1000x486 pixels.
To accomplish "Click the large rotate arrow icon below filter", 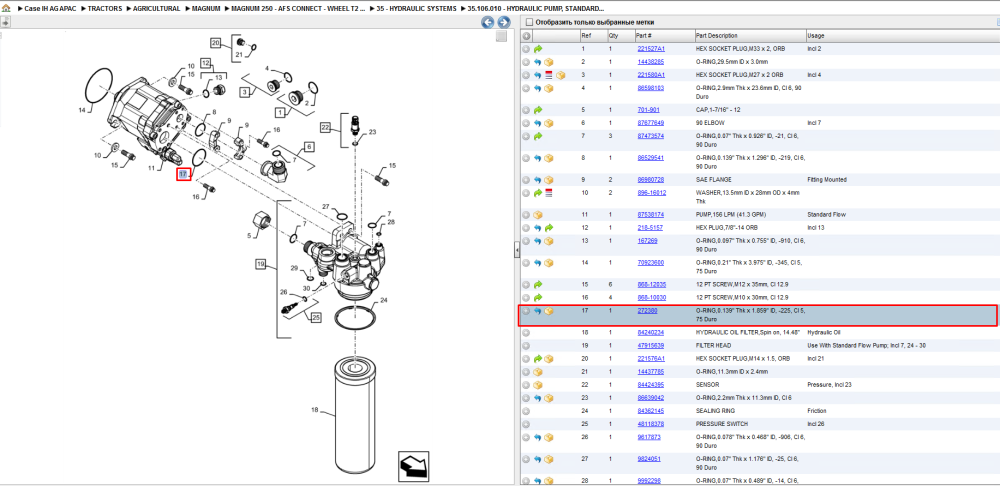I will 413,467.
